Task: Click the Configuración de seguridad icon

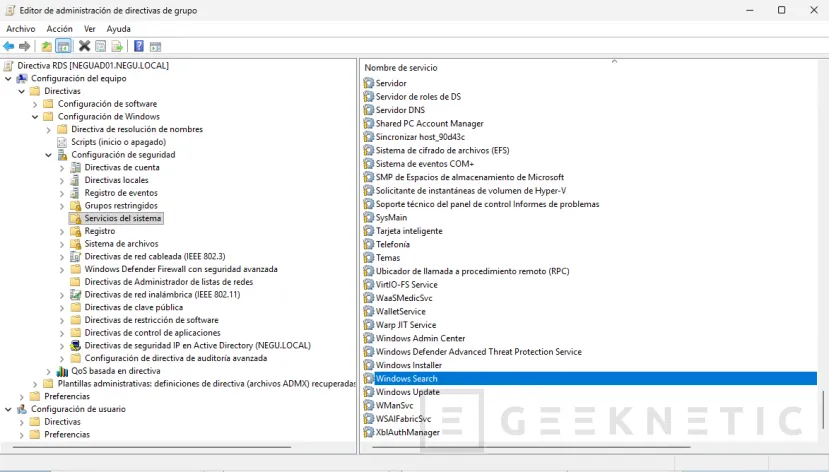Action: pyautogui.click(x=62, y=155)
